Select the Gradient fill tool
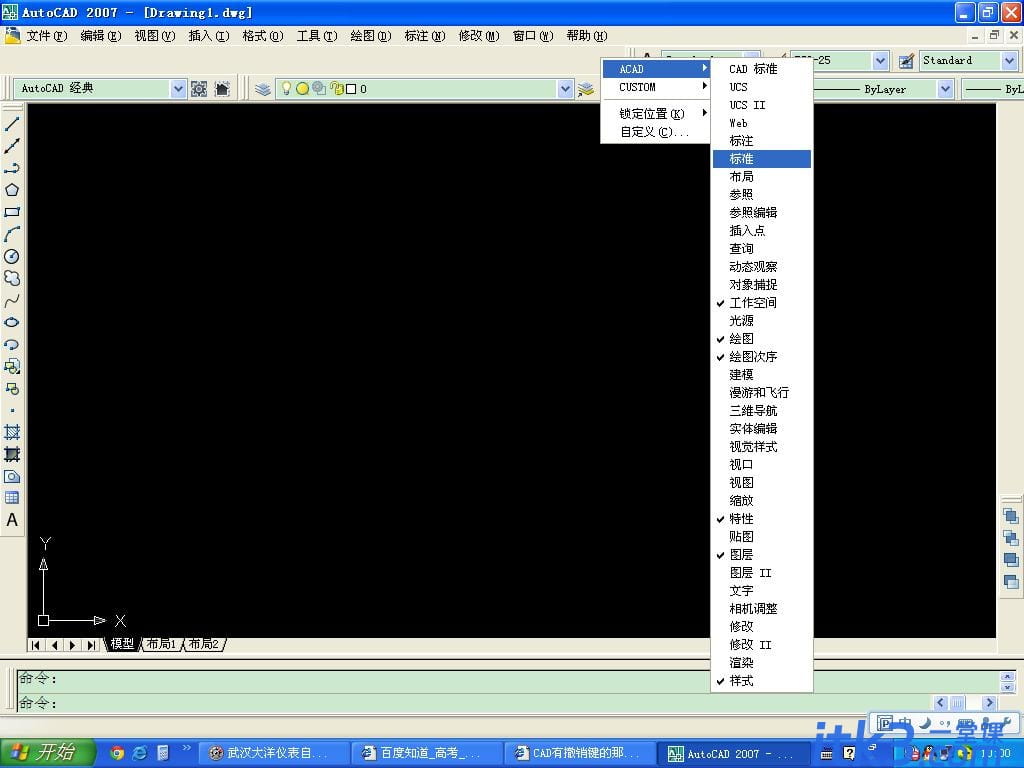This screenshot has height=768, width=1024. (12, 454)
